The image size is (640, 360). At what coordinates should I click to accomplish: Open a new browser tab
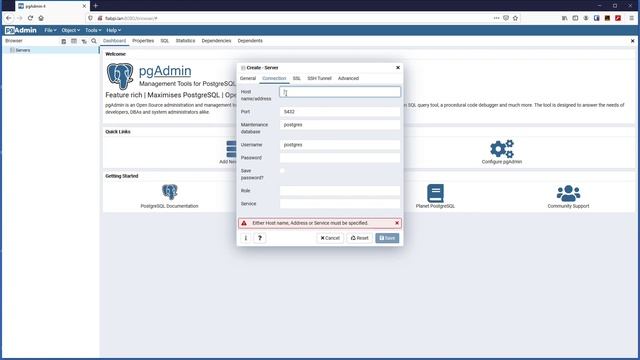pos(96,6)
